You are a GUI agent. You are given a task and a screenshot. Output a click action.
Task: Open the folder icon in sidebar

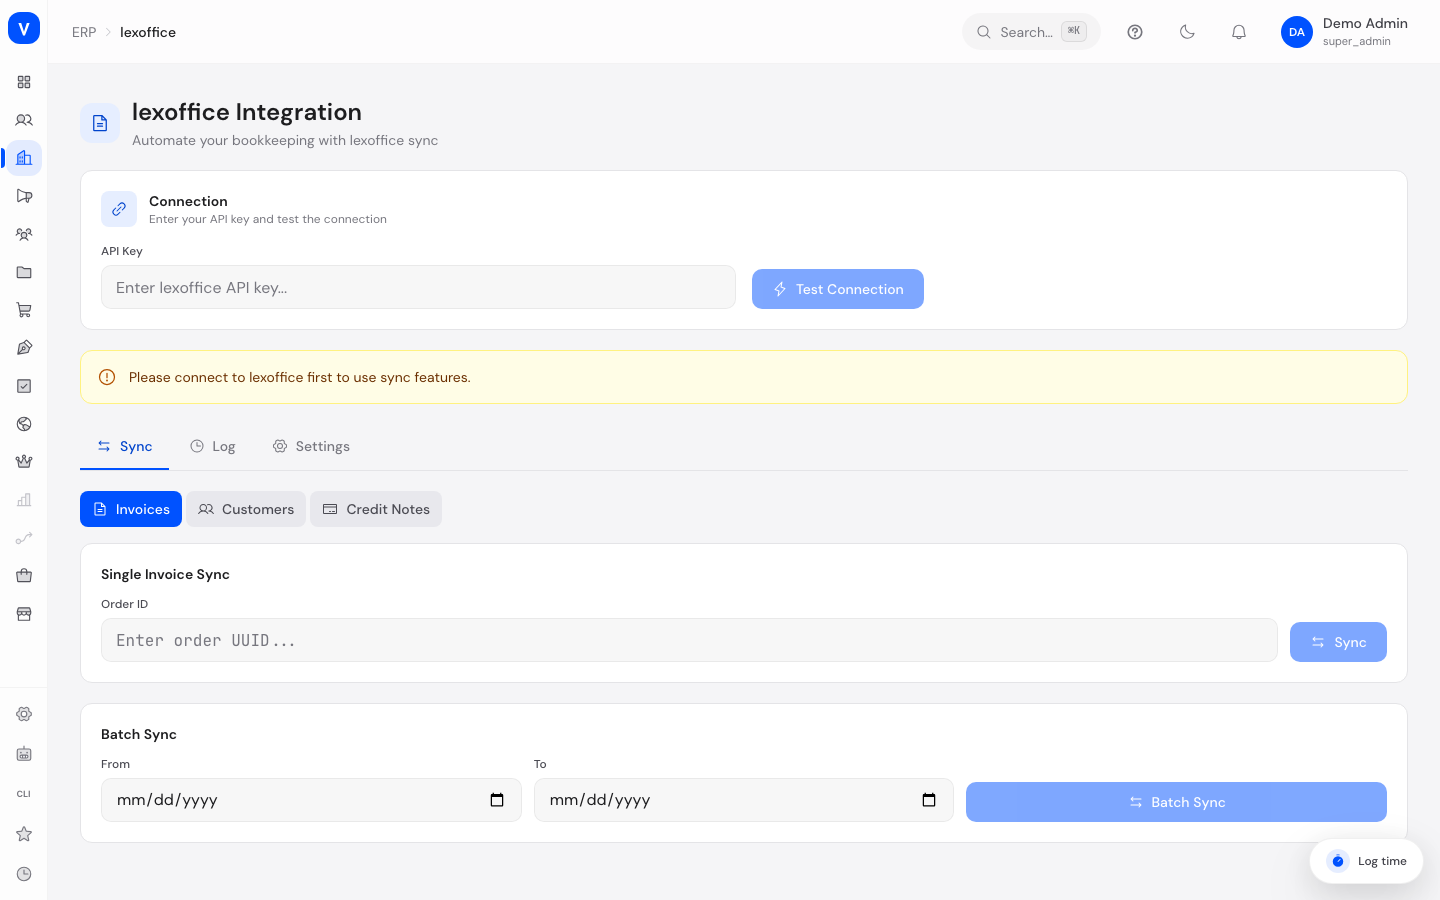click(24, 272)
